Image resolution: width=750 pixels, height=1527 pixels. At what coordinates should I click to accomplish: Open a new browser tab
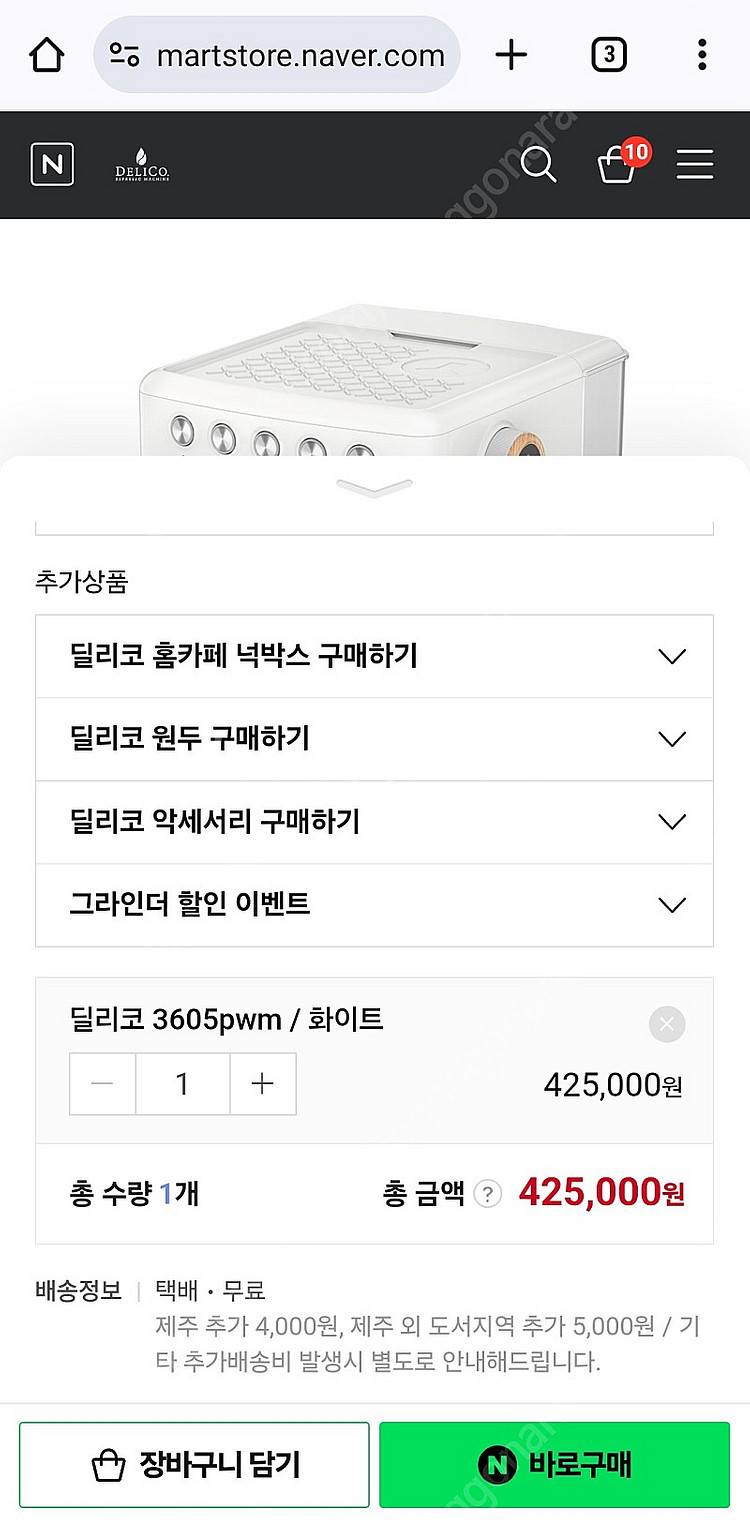click(511, 55)
